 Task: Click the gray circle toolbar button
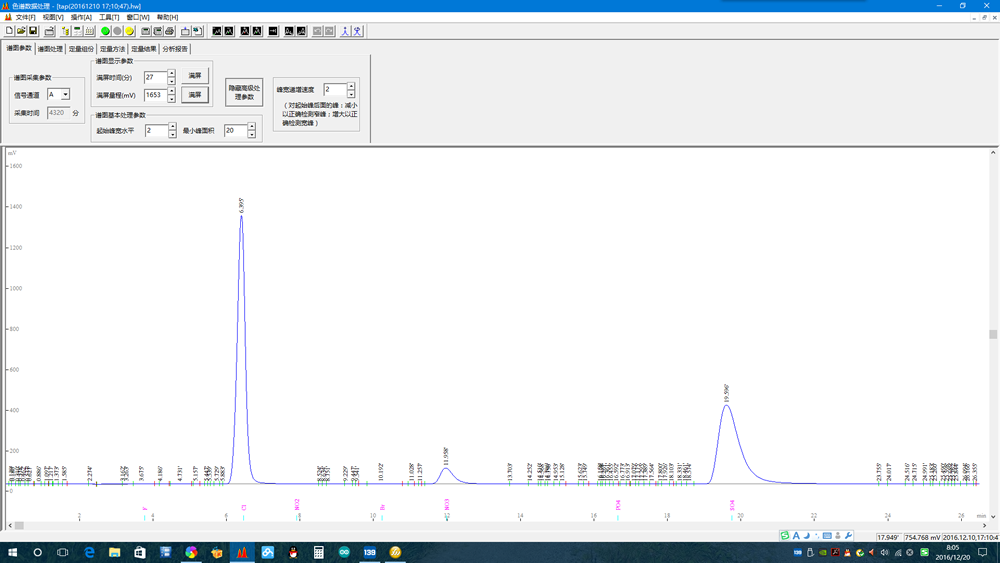point(117,31)
